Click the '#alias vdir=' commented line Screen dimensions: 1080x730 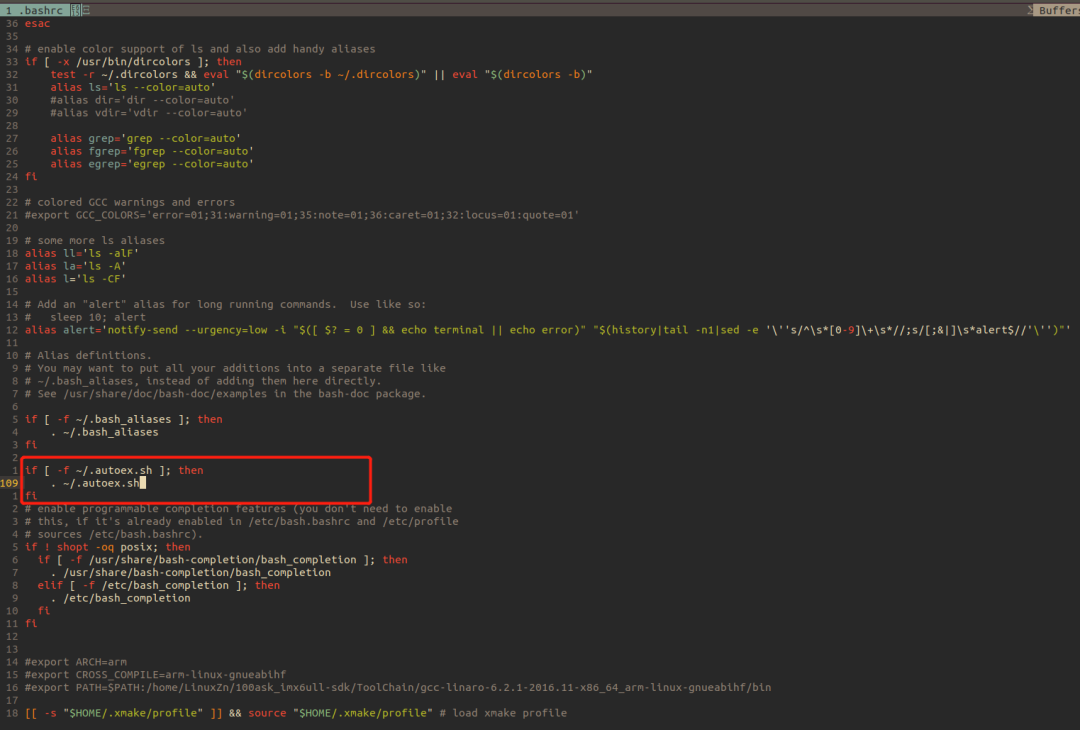(x=148, y=113)
